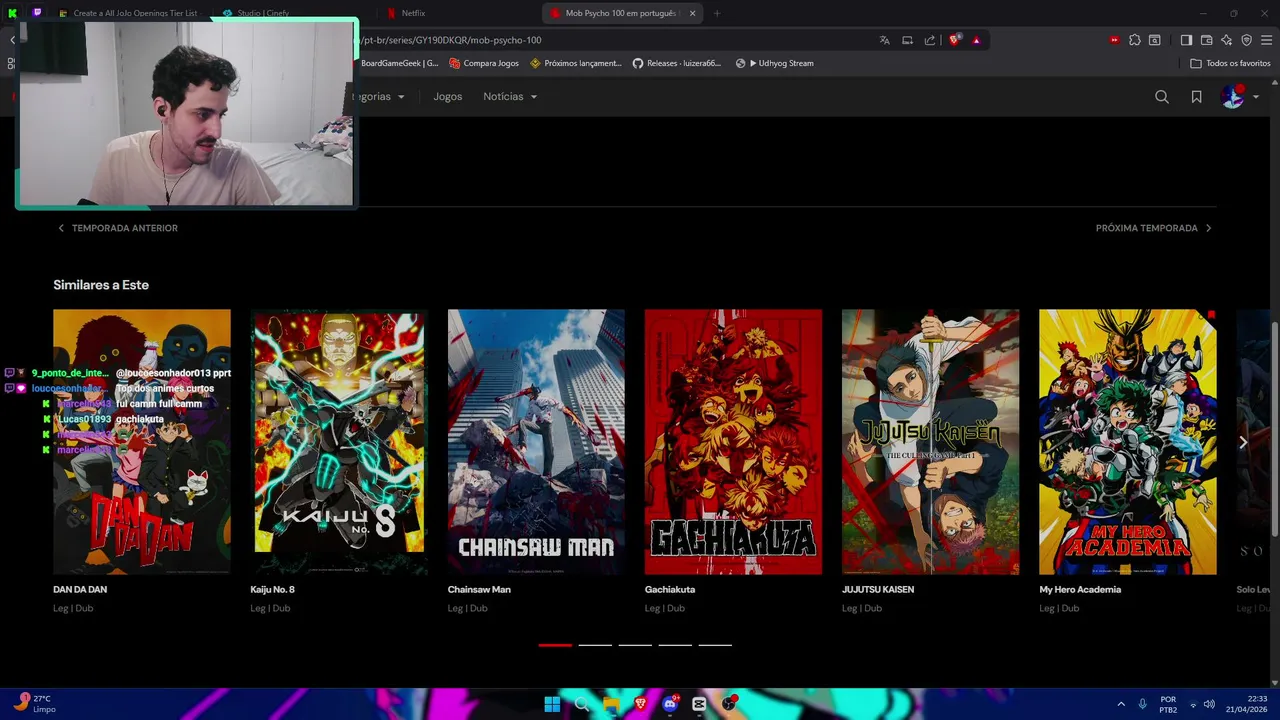The height and width of the screenshot is (720, 1280).
Task: Open the user profile avatar menu
Action: tap(1239, 97)
